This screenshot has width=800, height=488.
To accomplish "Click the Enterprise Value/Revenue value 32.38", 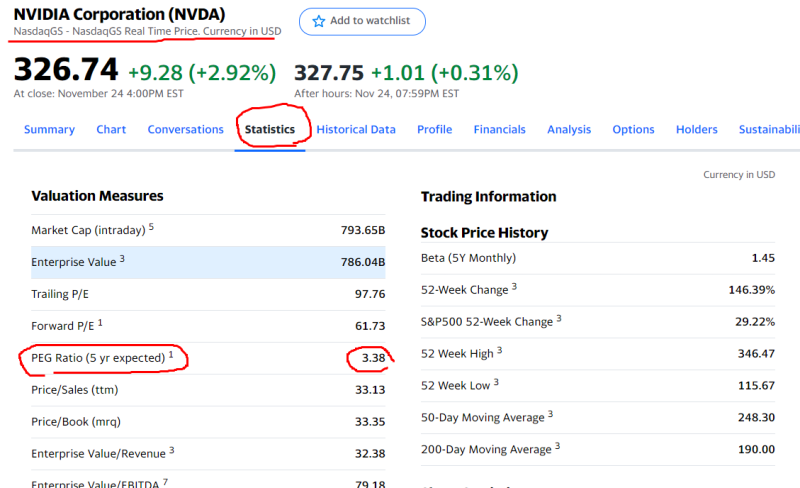I will [370, 453].
